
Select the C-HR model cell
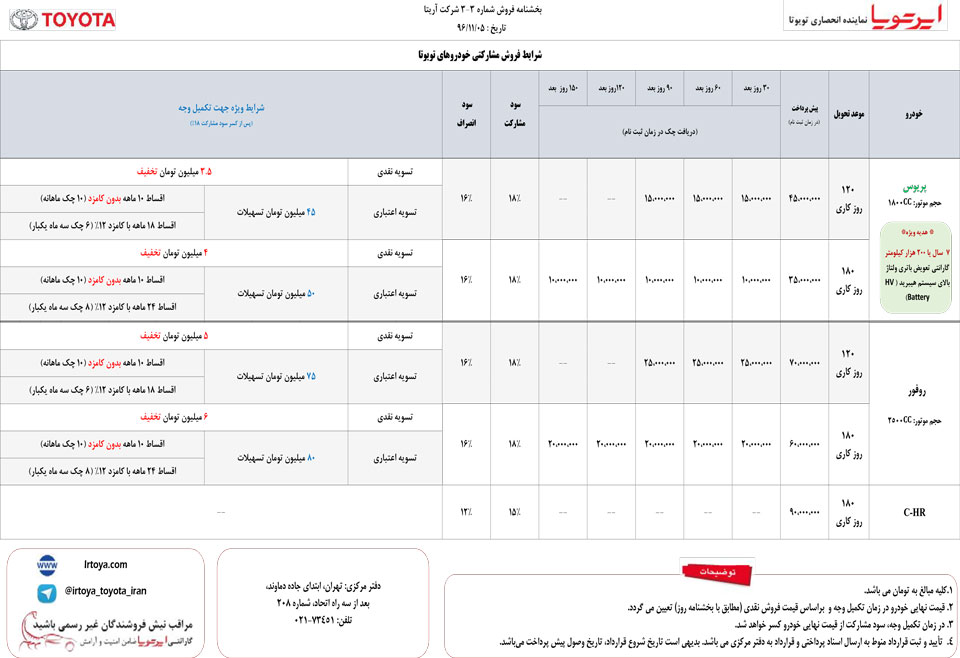(913, 513)
